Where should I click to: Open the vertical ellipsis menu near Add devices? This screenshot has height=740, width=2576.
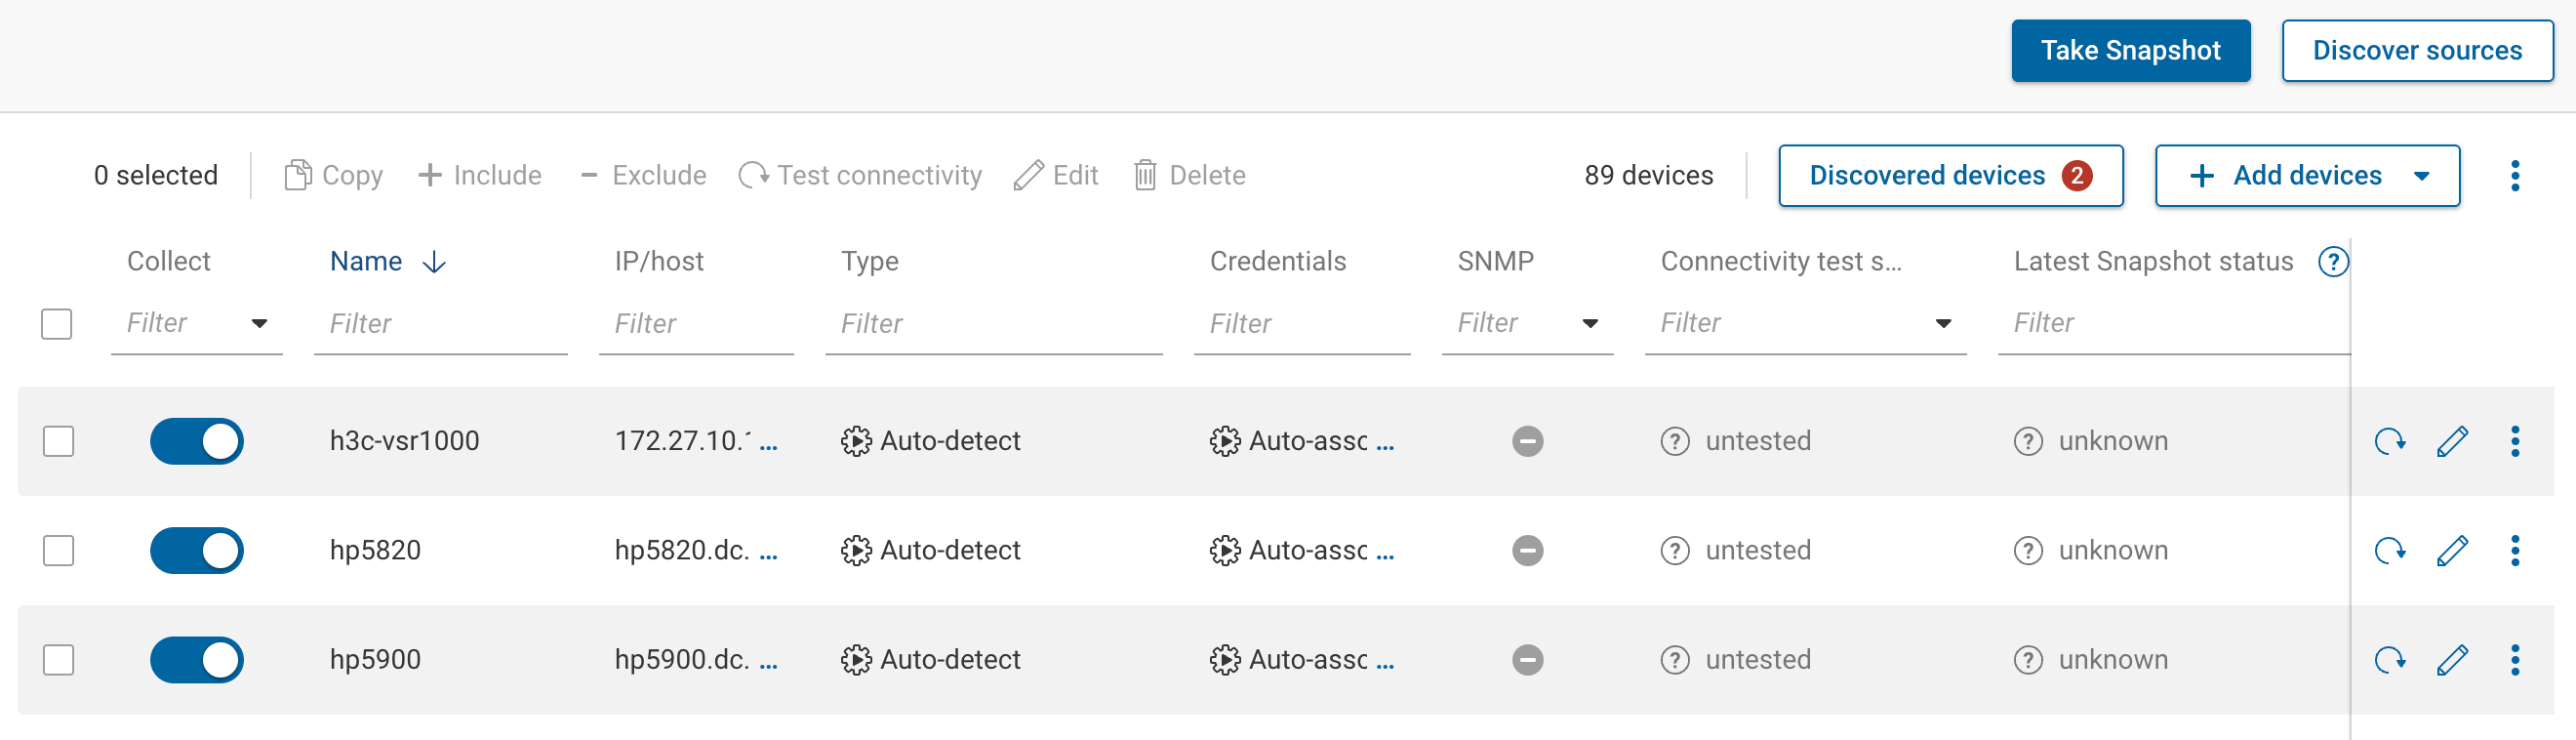pyautogui.click(x=2516, y=175)
